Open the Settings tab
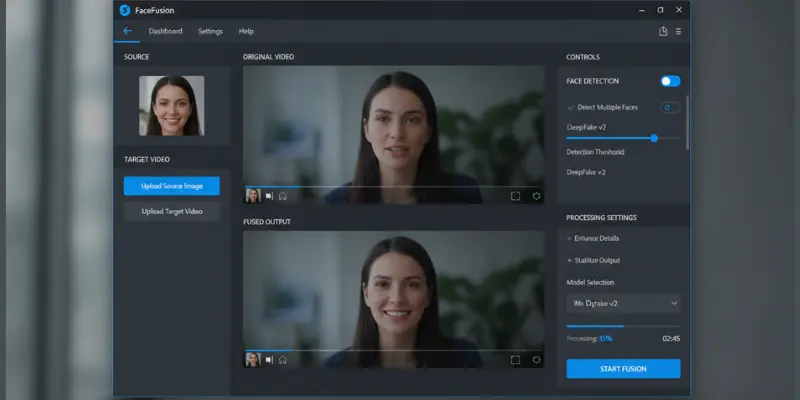The width and height of the screenshot is (800, 400). click(210, 31)
